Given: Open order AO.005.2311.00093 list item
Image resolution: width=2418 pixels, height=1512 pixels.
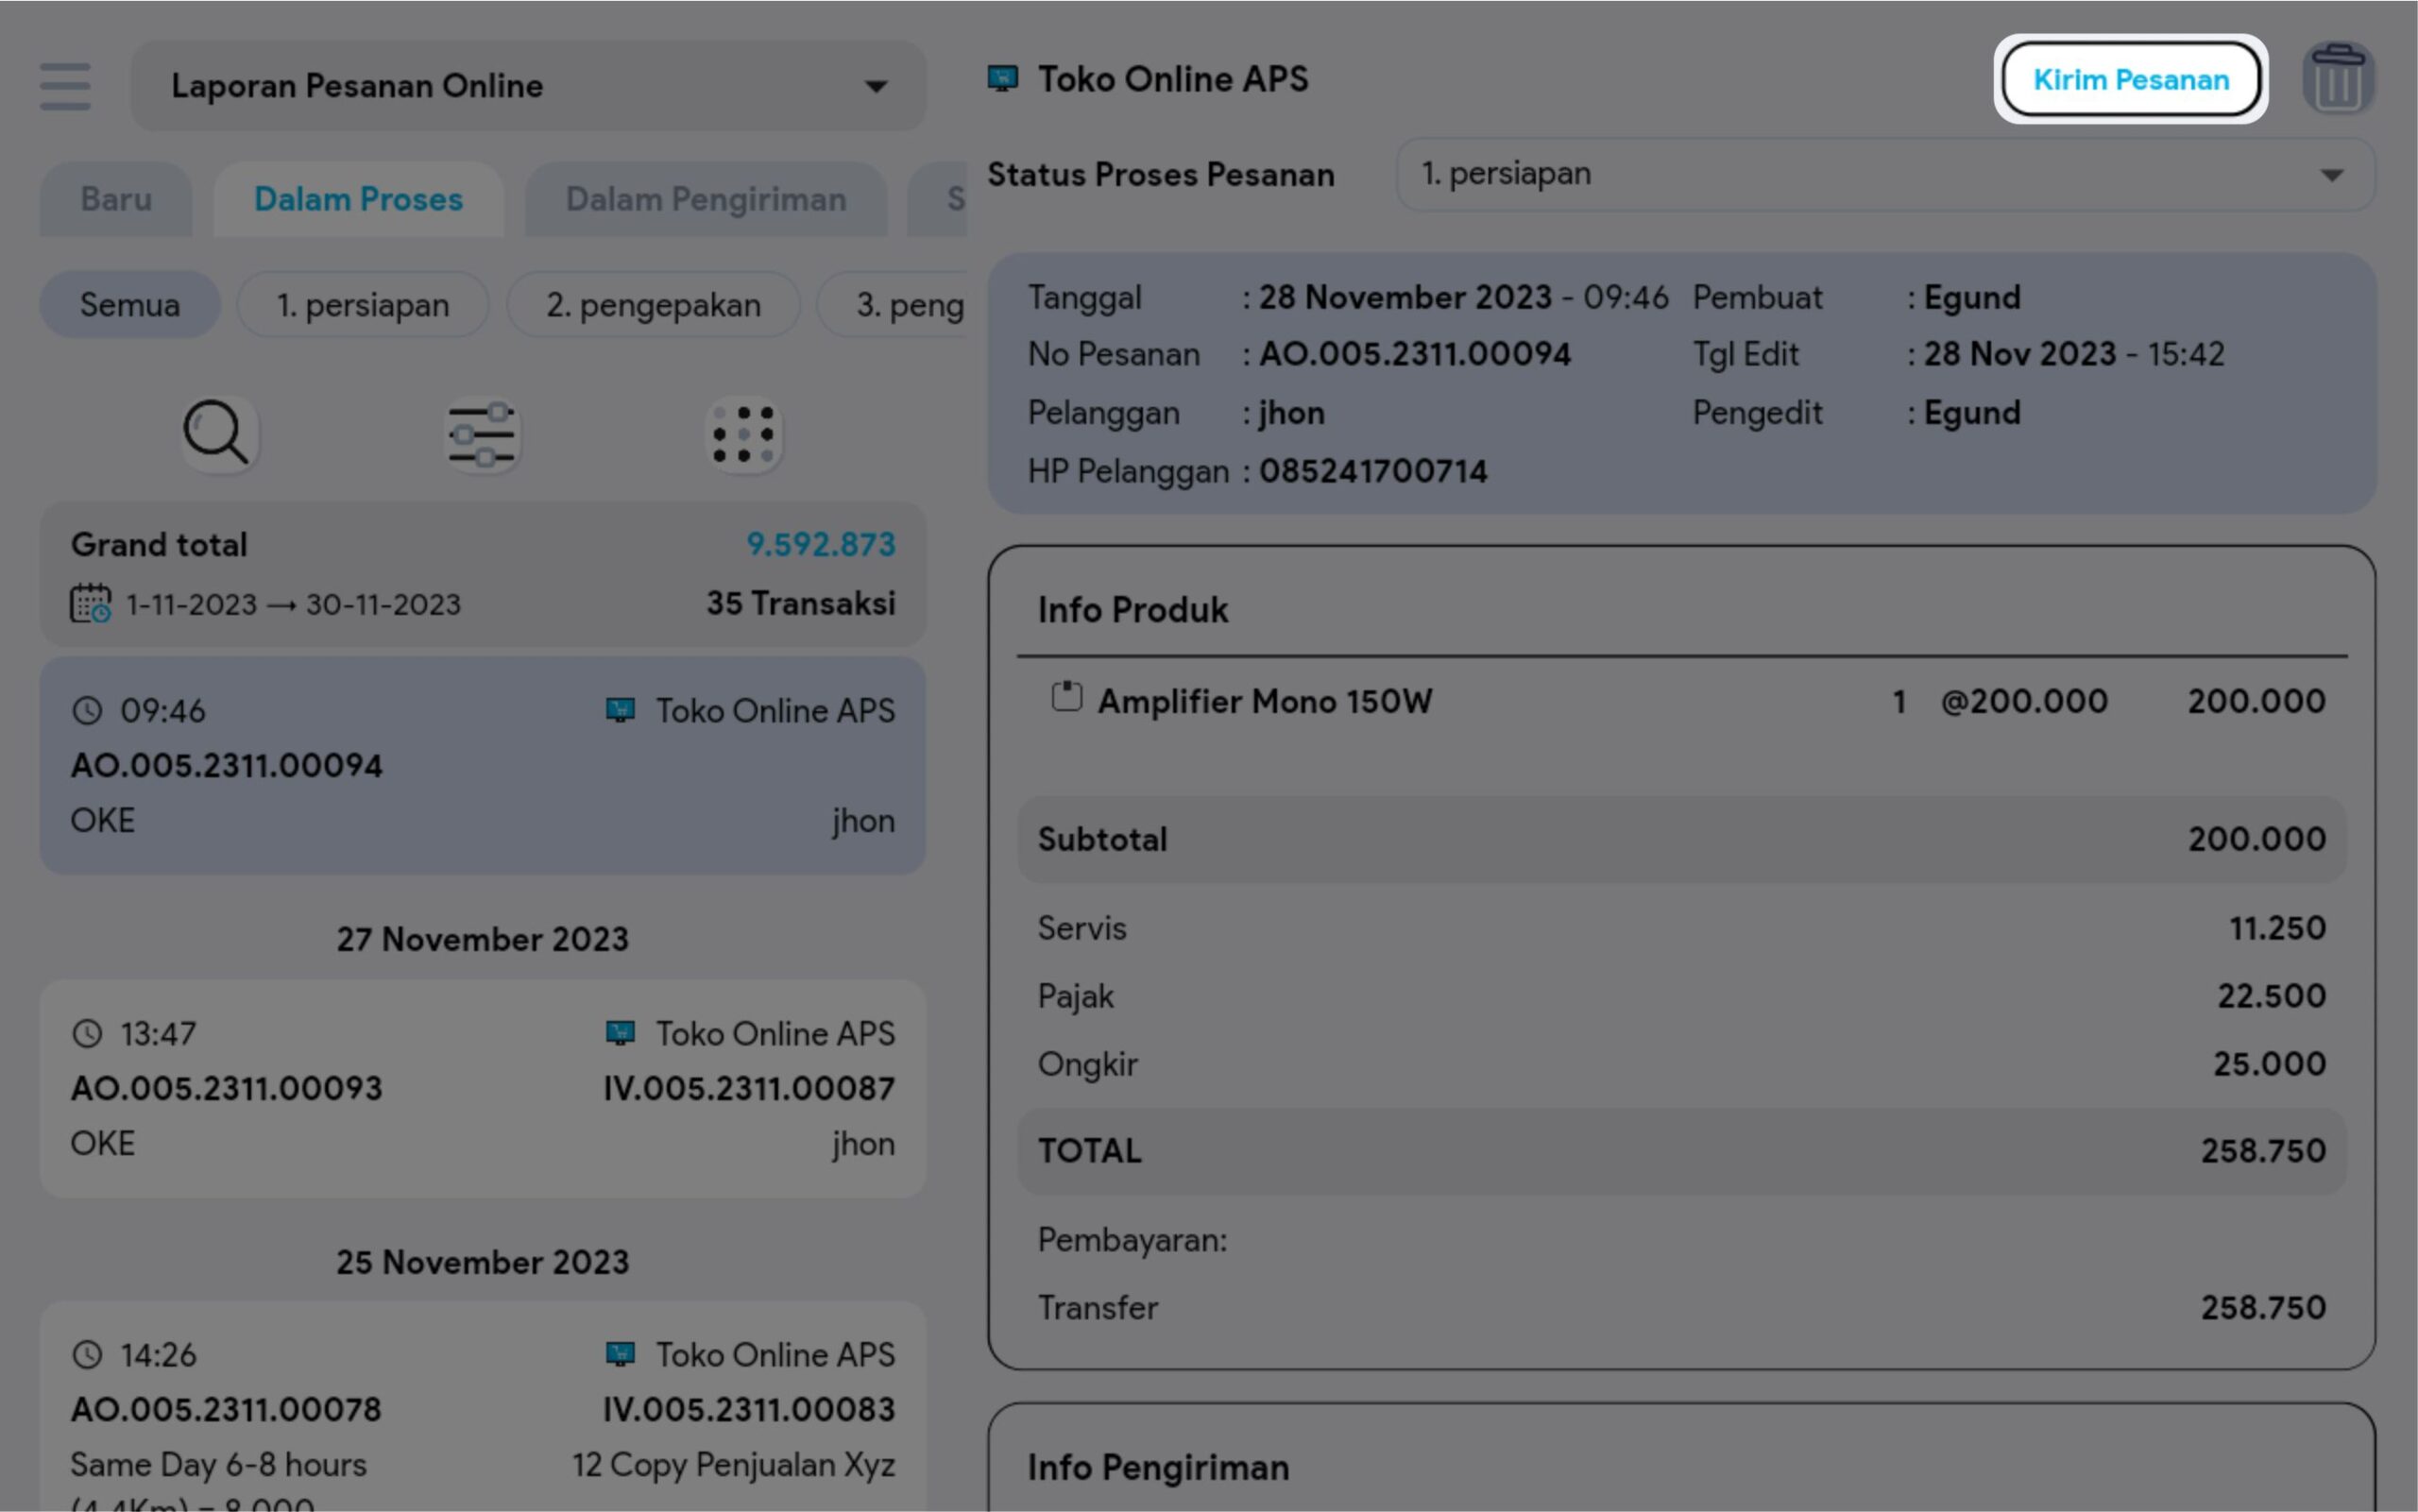Looking at the screenshot, I should coord(482,1088).
